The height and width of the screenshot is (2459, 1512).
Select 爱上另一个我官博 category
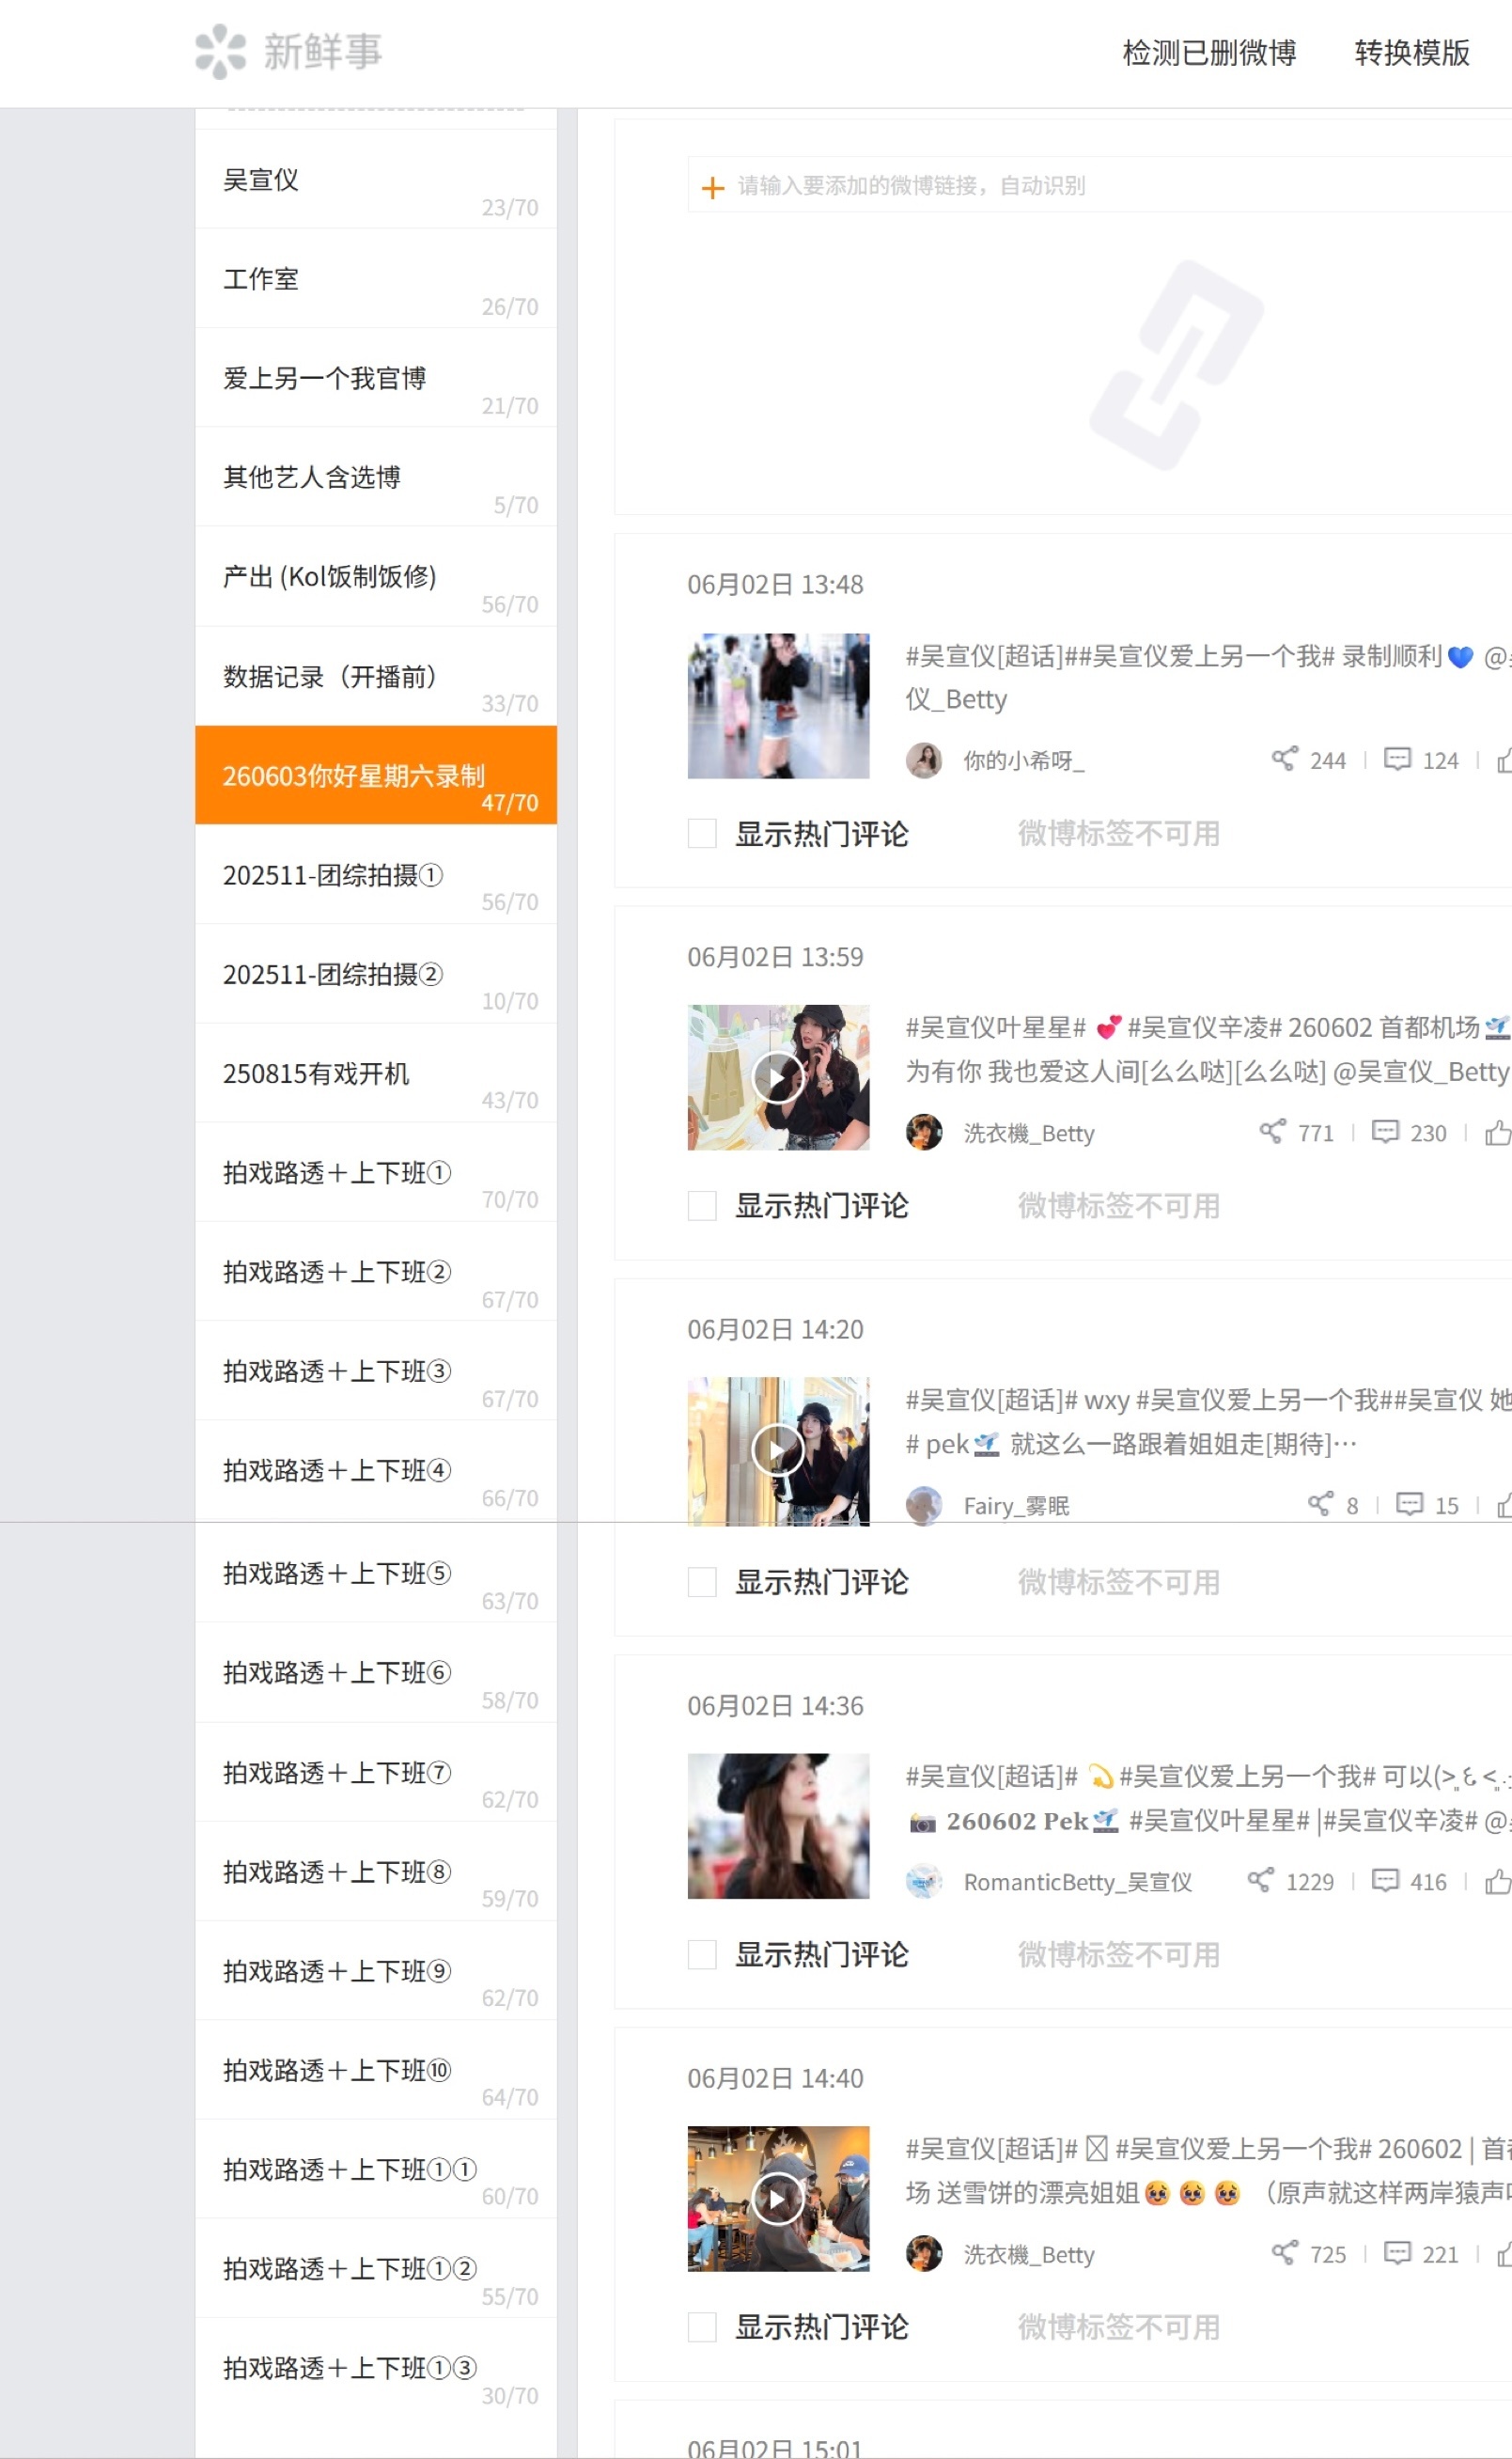(376, 377)
